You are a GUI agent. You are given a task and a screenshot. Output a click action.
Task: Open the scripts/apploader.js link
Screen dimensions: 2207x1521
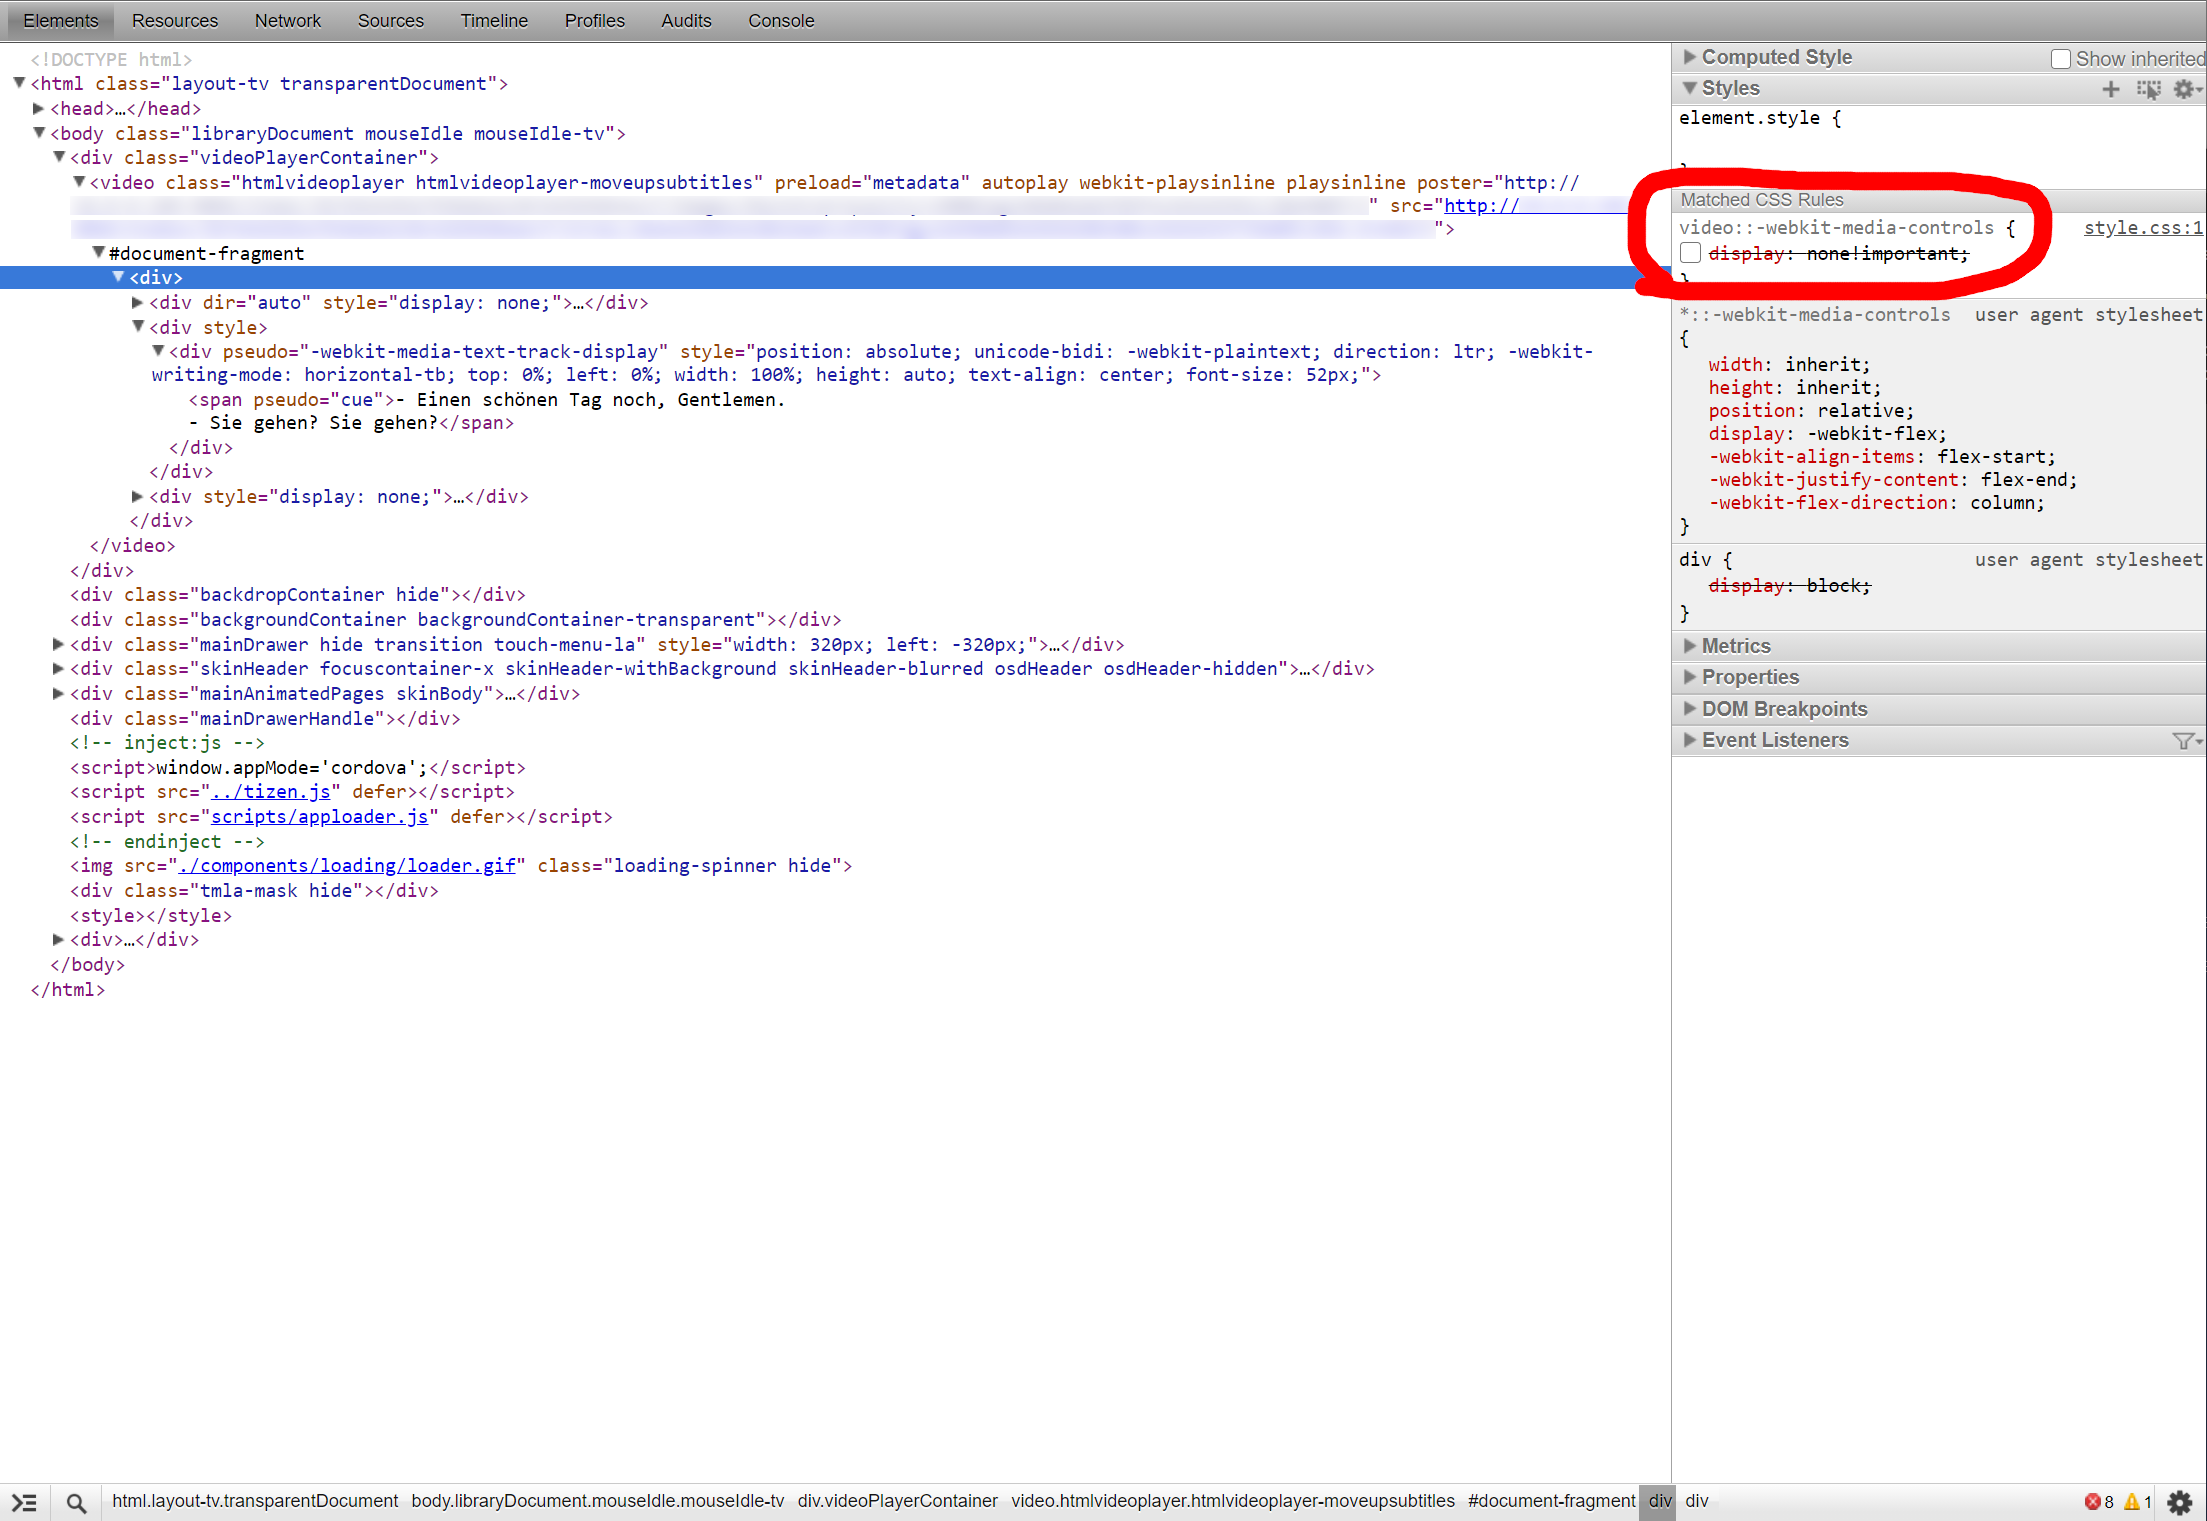pos(318,817)
